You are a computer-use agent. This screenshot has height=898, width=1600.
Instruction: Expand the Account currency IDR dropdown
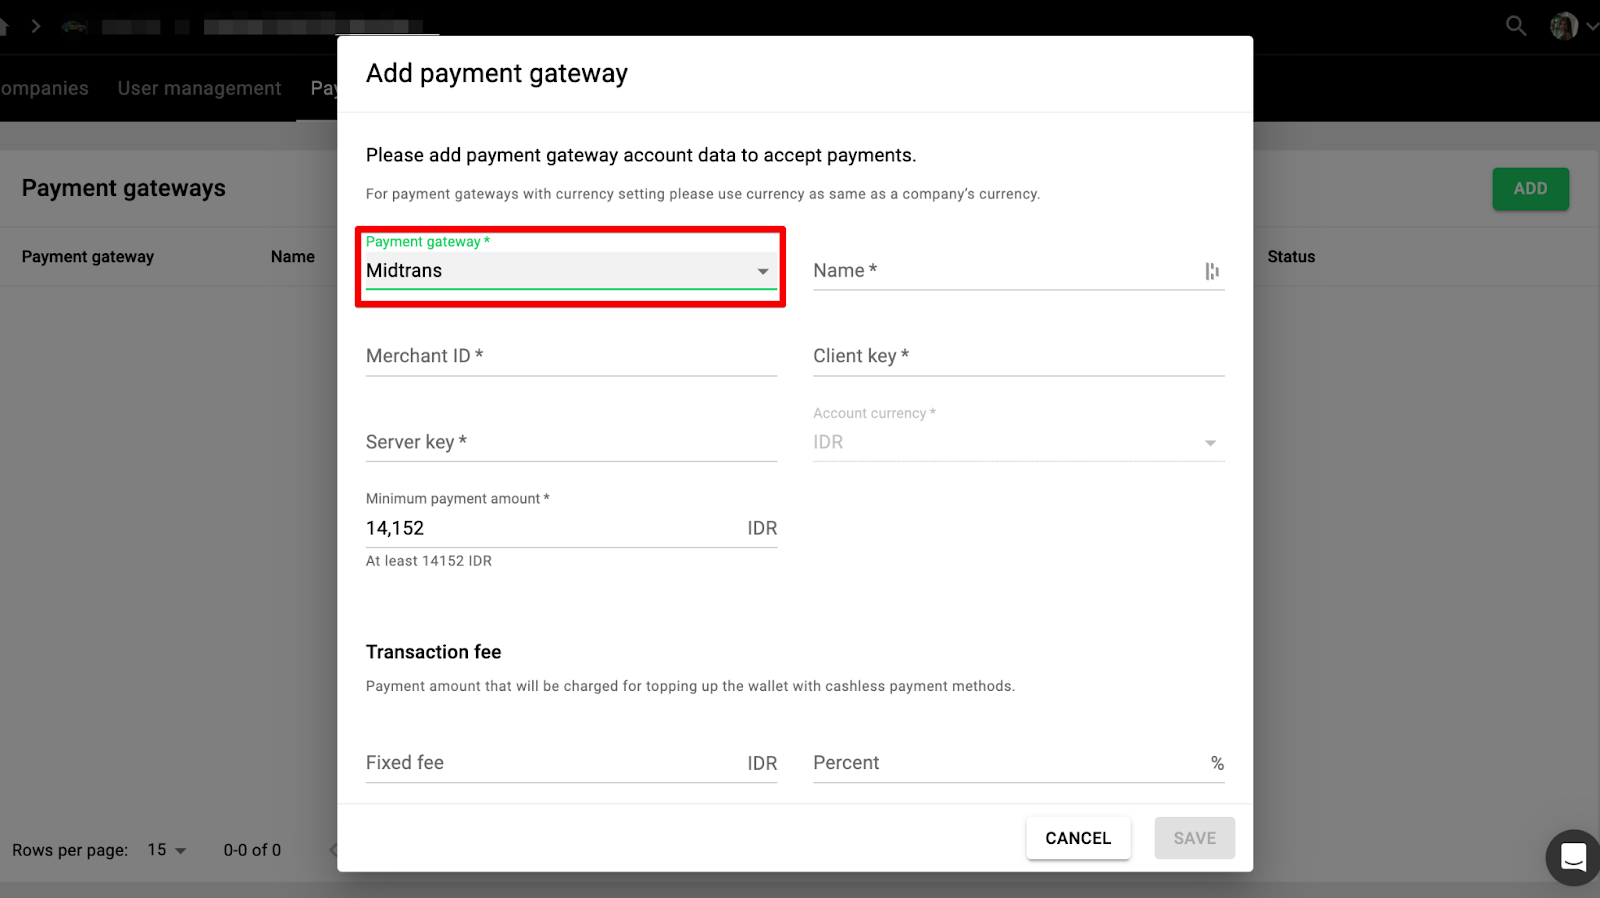(x=1018, y=442)
